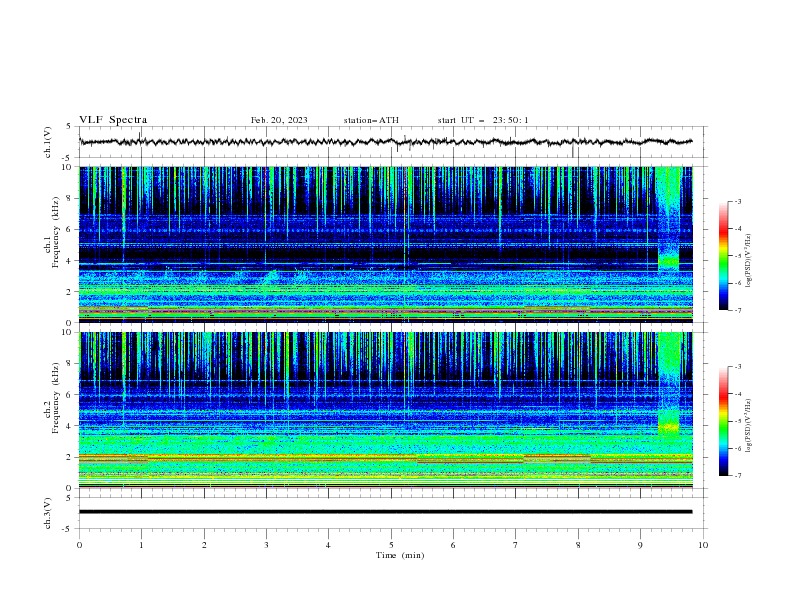Click the 4 kHz burst in ch.1 spectrogram

coord(668,262)
